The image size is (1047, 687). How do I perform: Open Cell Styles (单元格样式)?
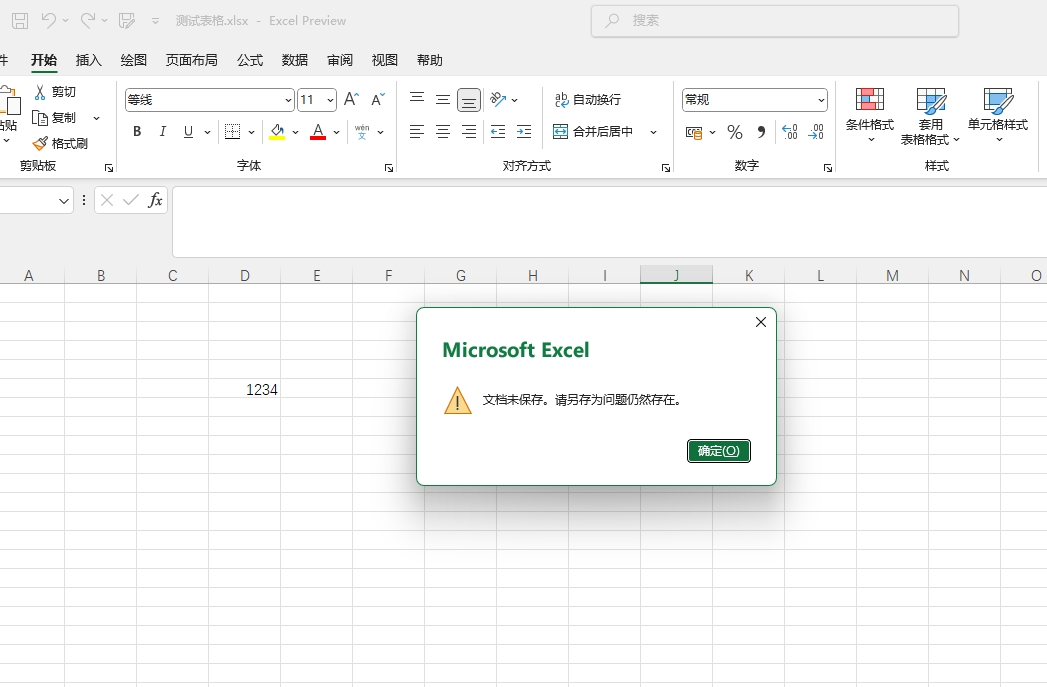point(998,116)
